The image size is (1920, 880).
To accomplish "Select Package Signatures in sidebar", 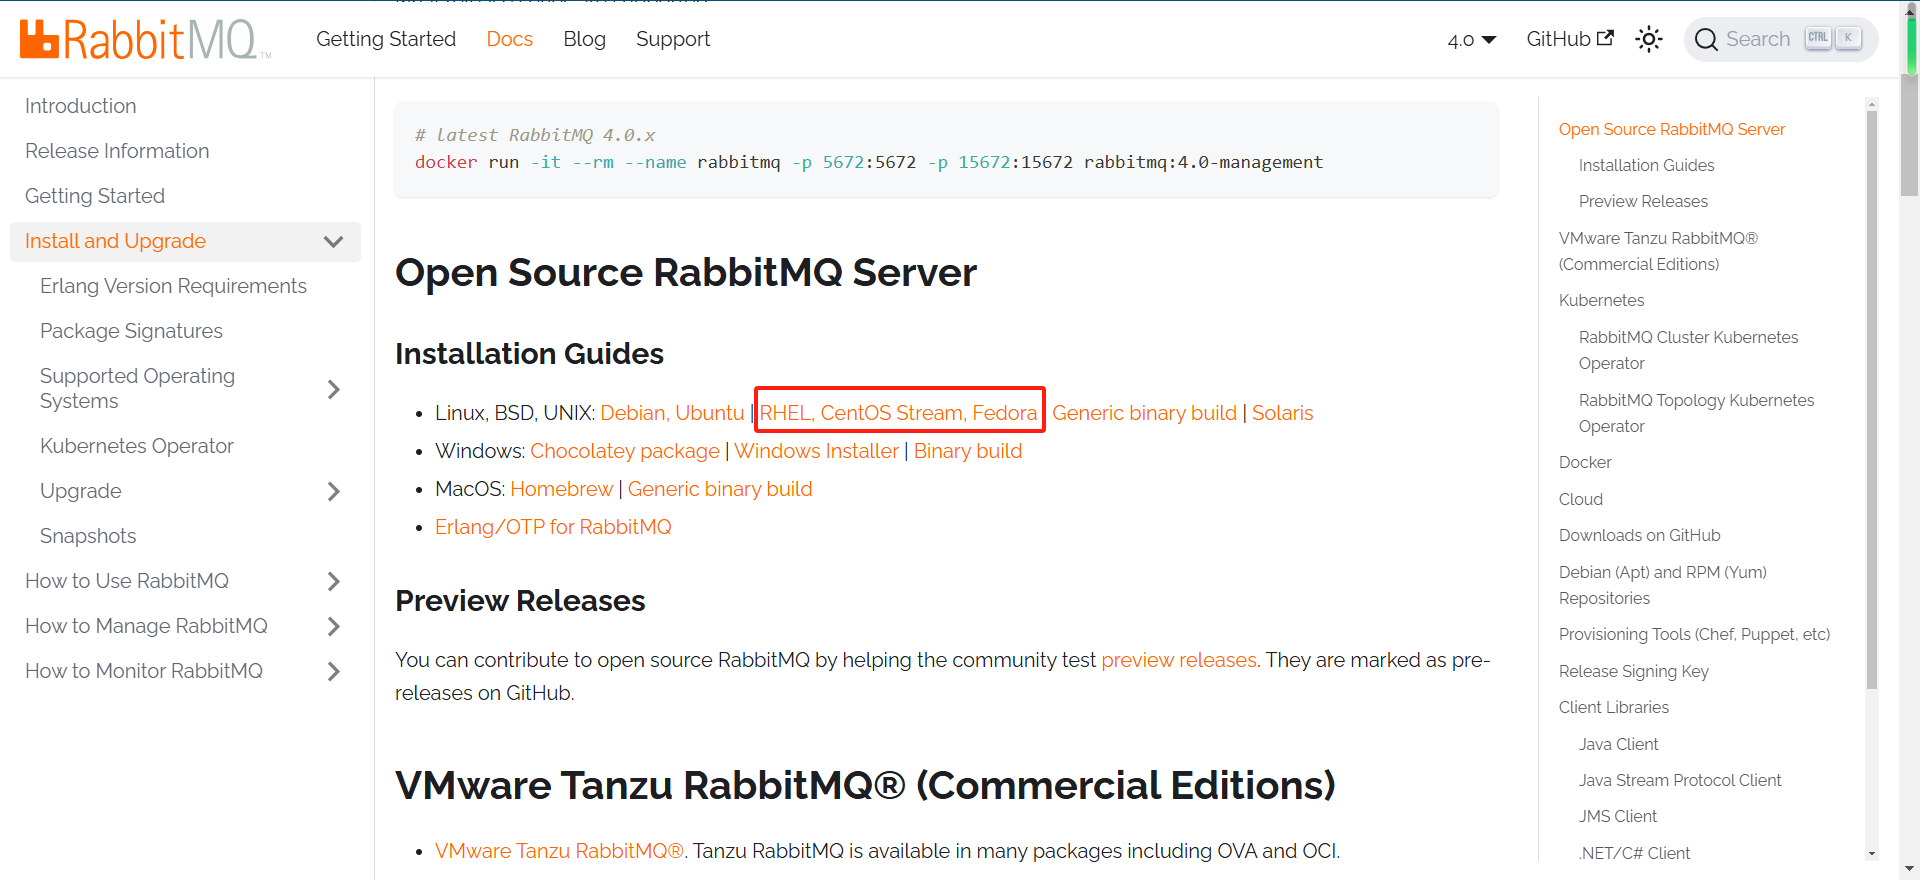I will (131, 331).
